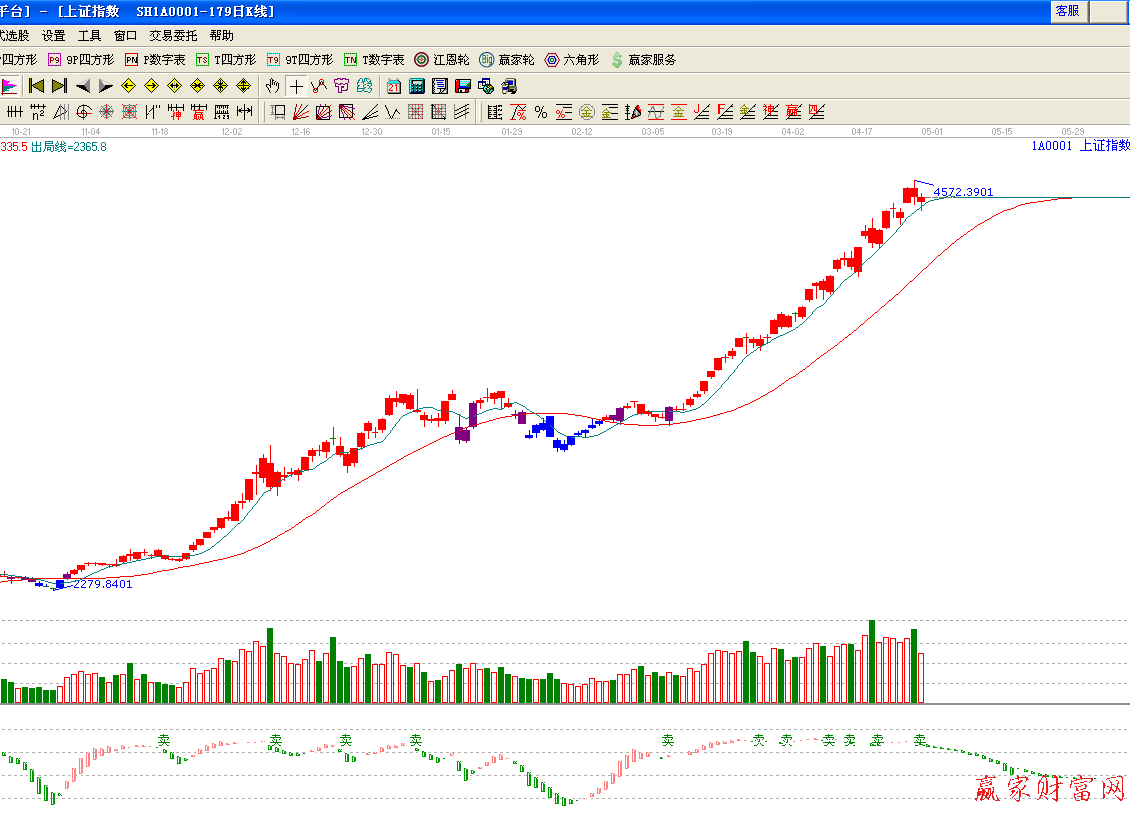Jump to first bar with skip-to-start arrow

click(x=37, y=86)
